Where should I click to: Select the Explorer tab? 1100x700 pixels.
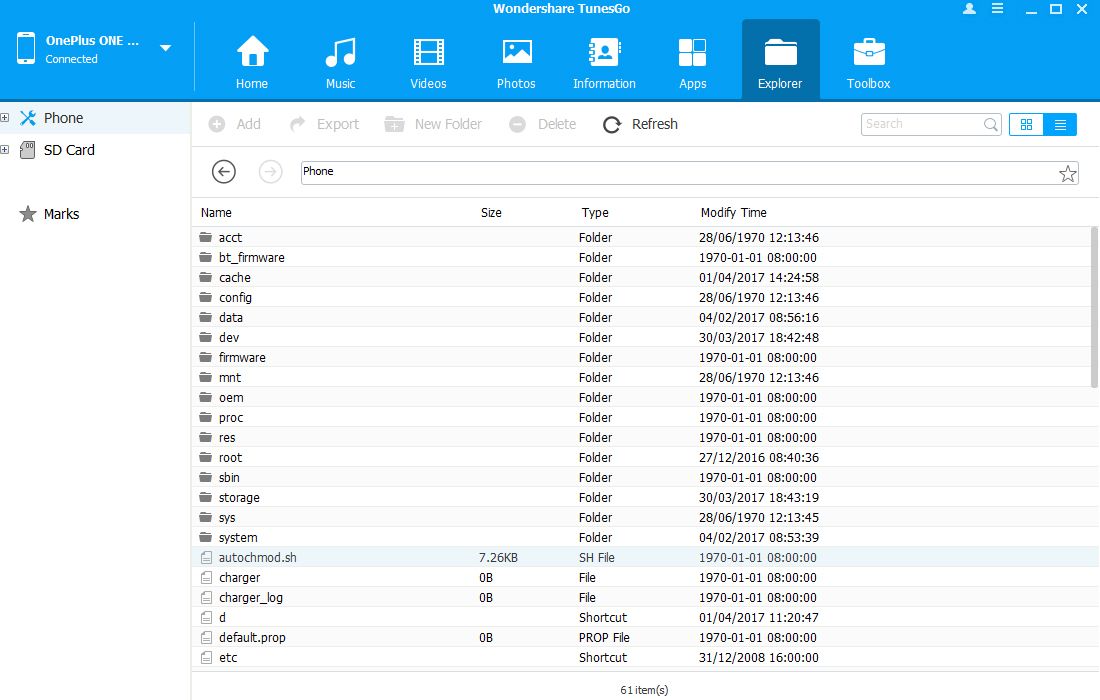coord(780,60)
